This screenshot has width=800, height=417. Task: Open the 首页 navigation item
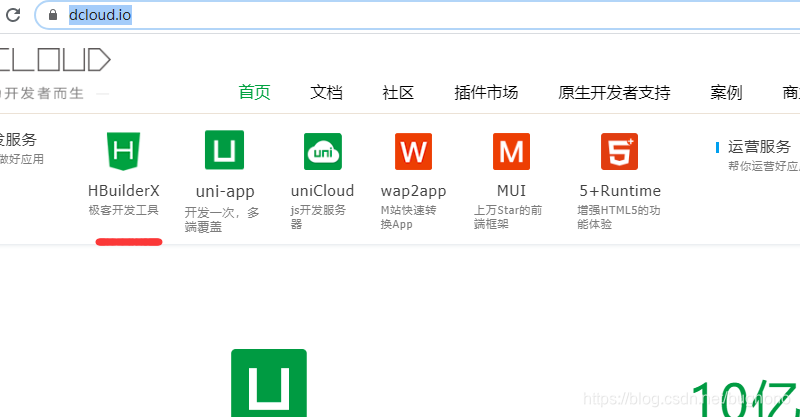tap(254, 92)
